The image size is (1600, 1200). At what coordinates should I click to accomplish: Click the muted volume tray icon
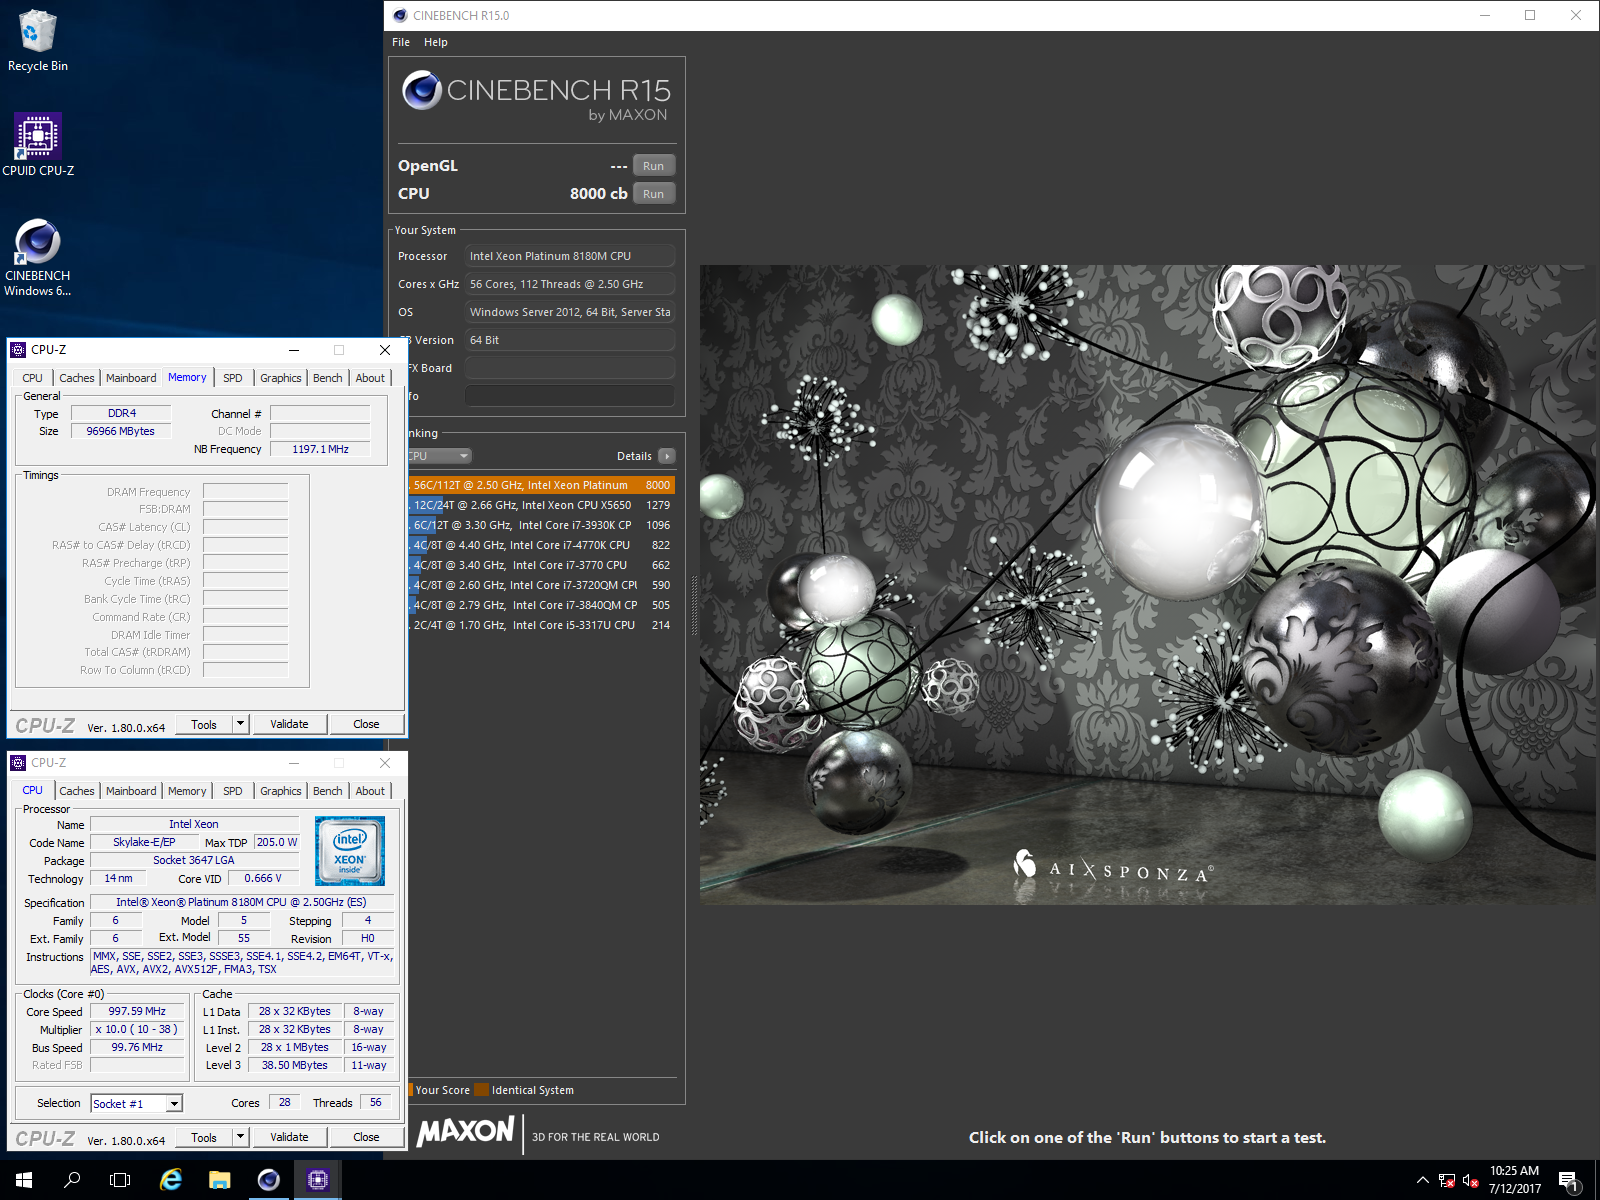pos(1471,1180)
